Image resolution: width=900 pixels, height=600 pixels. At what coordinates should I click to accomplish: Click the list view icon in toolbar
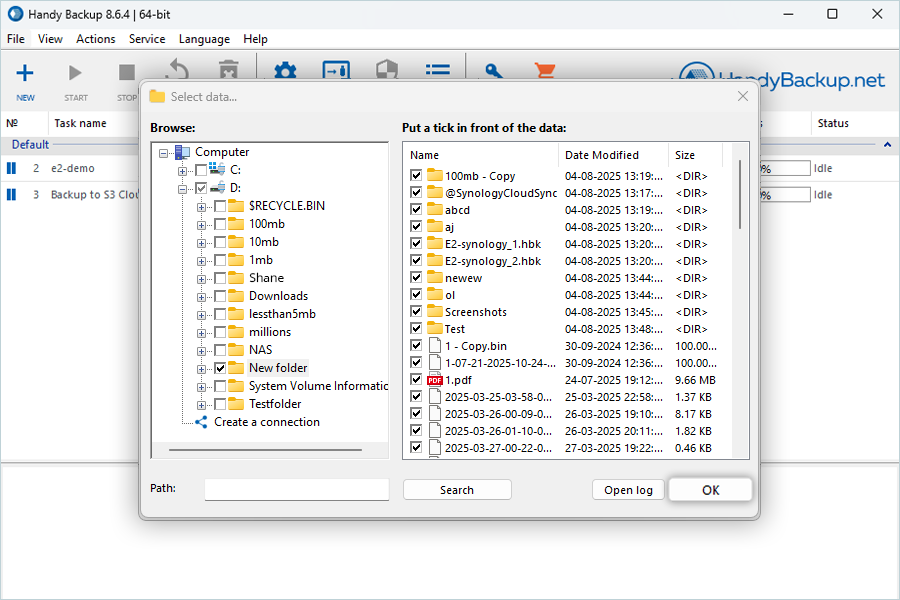437,70
